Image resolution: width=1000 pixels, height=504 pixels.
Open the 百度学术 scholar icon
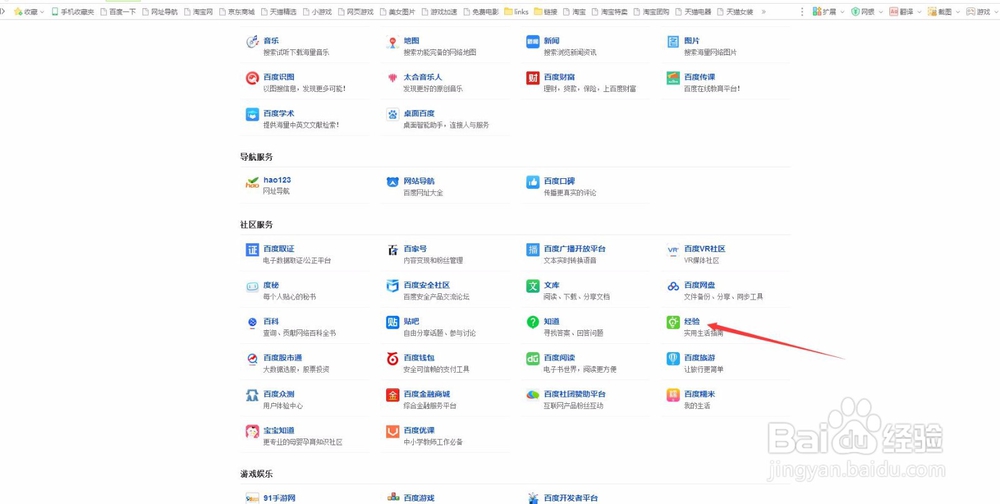point(253,115)
